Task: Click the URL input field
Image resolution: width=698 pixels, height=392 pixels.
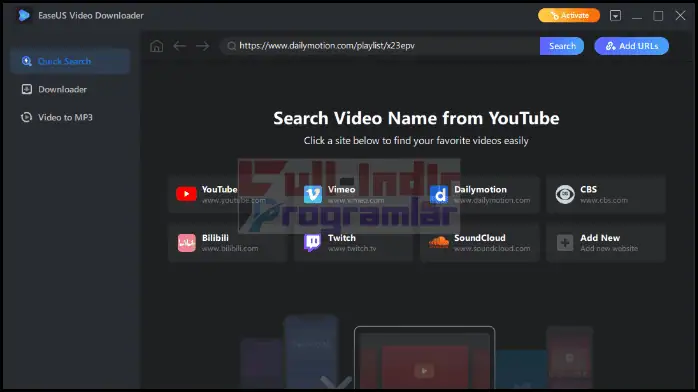Action: pyautogui.click(x=380, y=46)
